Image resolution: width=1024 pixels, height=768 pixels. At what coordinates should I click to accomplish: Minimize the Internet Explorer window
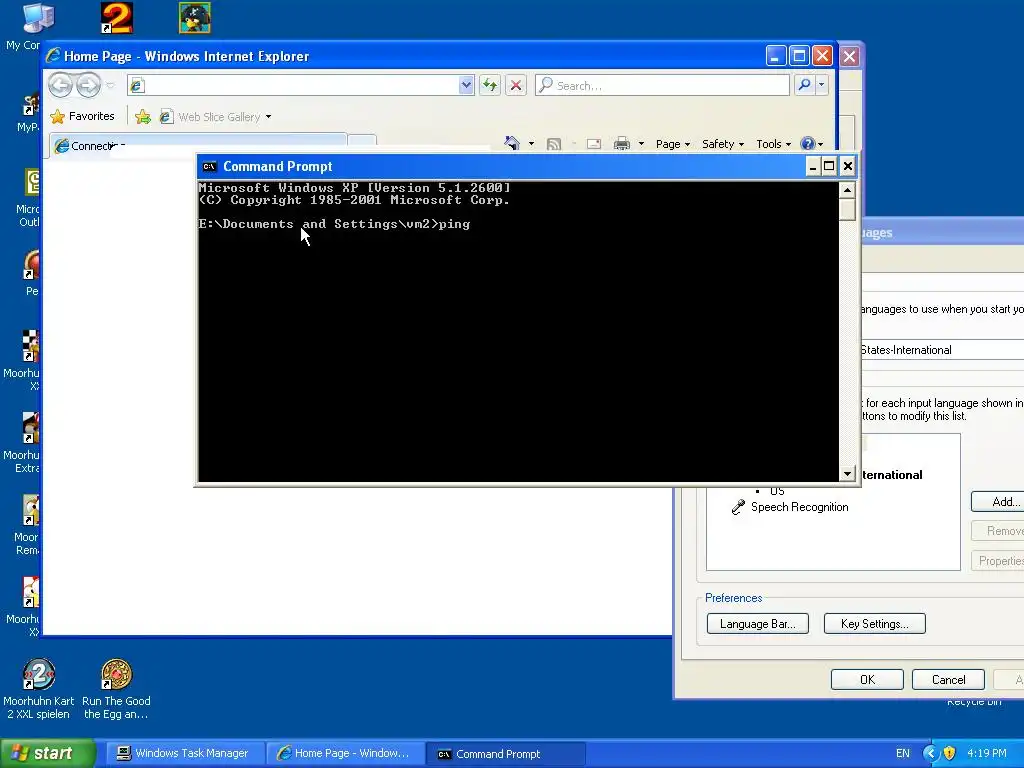(776, 56)
